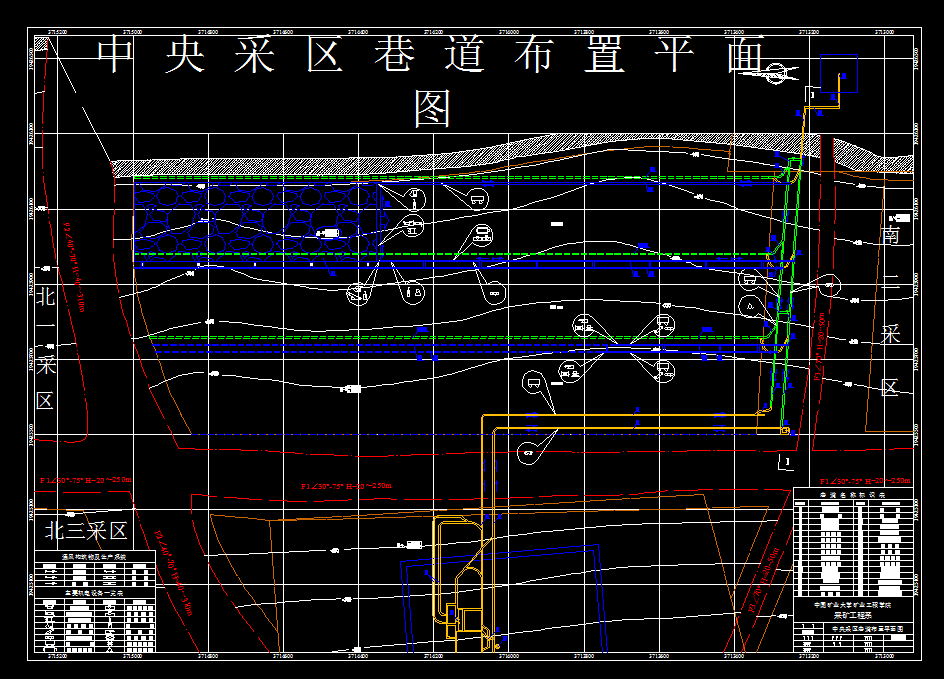Select the red F1 fault label above 北三采区
The image size is (944, 679).
coord(85,480)
